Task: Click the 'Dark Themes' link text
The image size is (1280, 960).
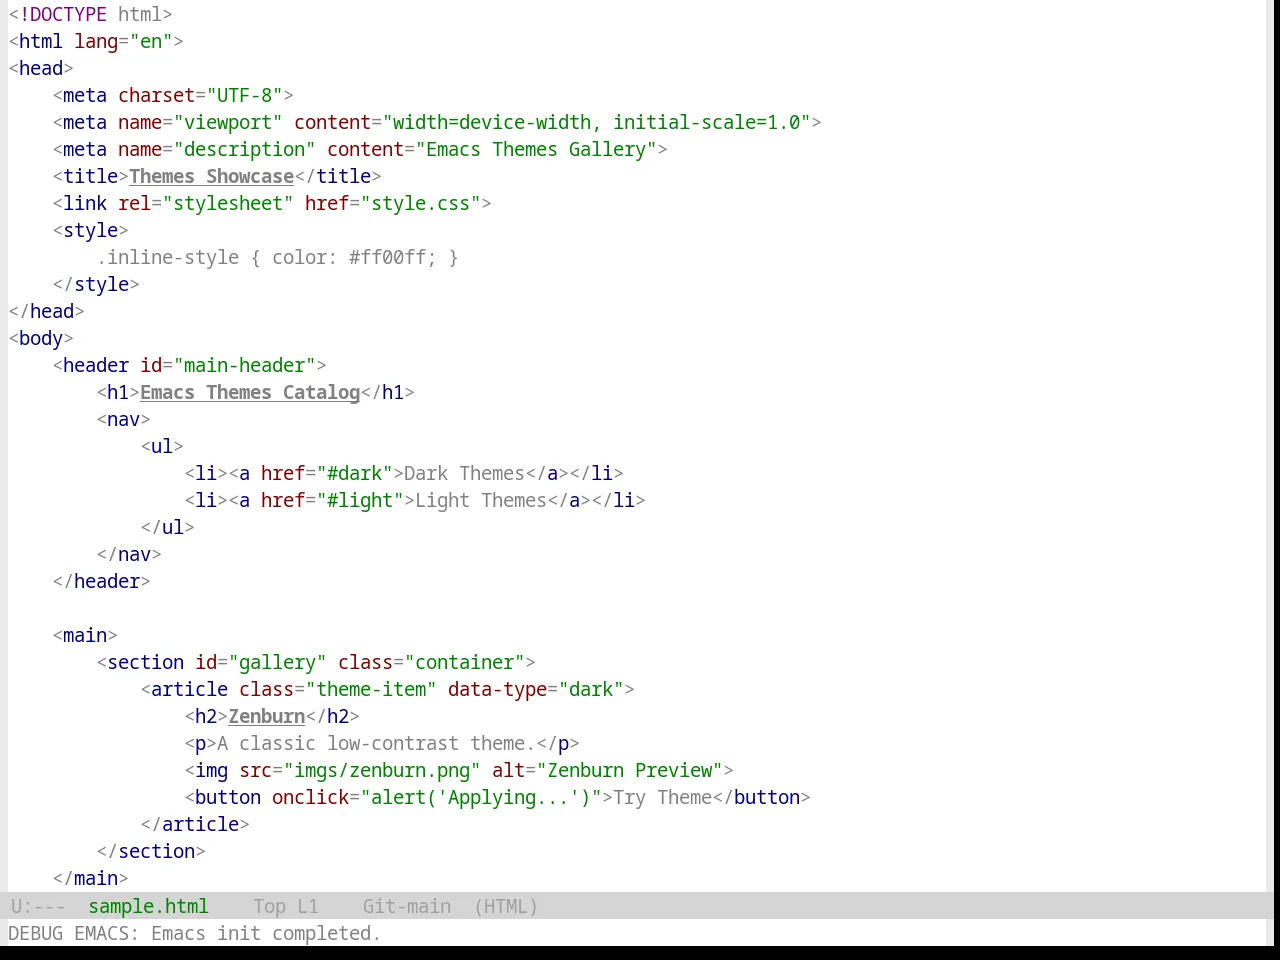Action: click(465, 474)
